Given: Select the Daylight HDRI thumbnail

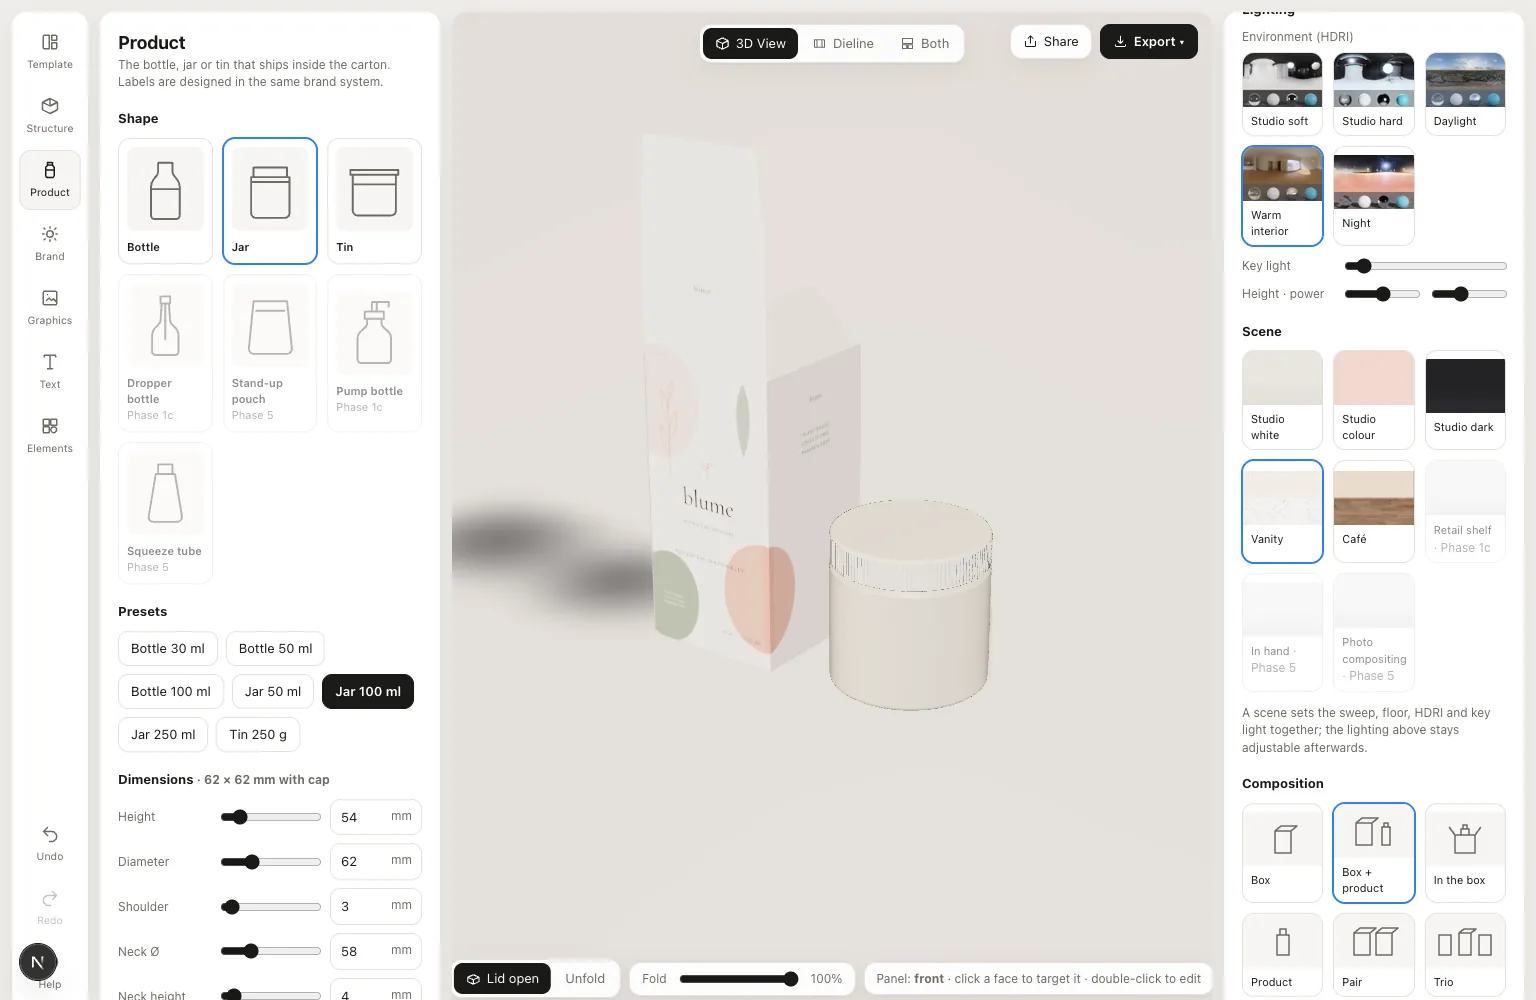Looking at the screenshot, I should point(1465,94).
